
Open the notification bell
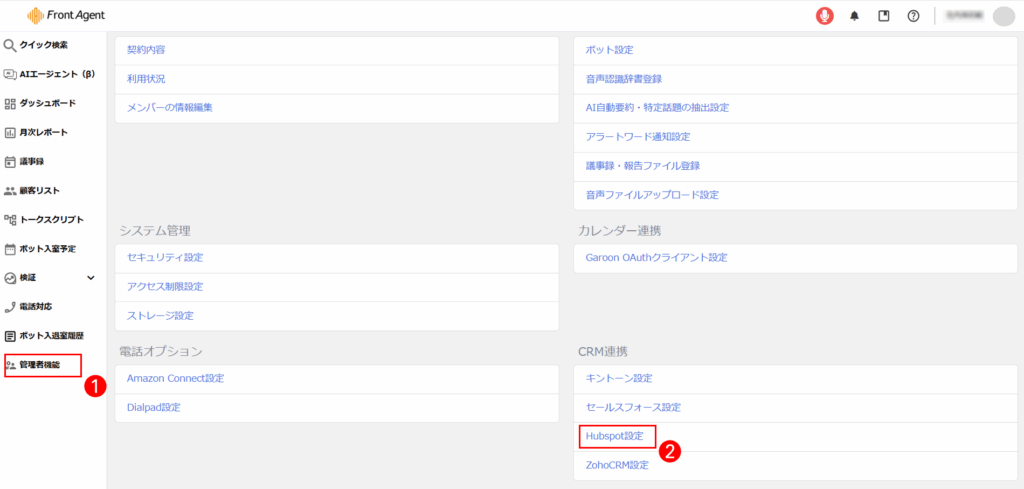click(x=854, y=16)
